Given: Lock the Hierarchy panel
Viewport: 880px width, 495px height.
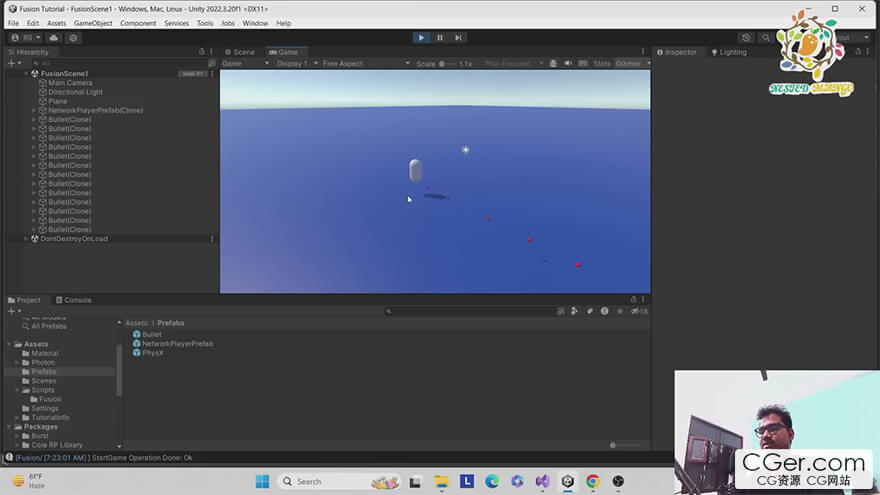Looking at the screenshot, I should pos(201,52).
